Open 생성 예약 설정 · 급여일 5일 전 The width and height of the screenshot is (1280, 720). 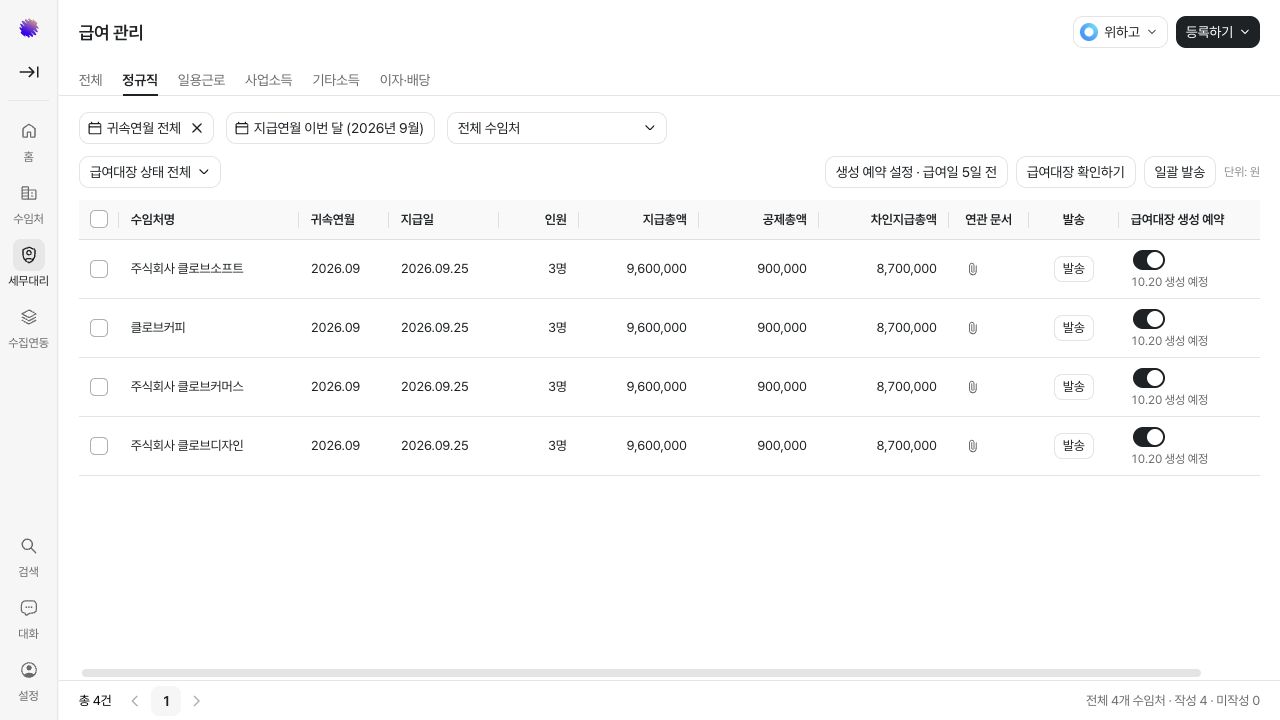click(916, 172)
